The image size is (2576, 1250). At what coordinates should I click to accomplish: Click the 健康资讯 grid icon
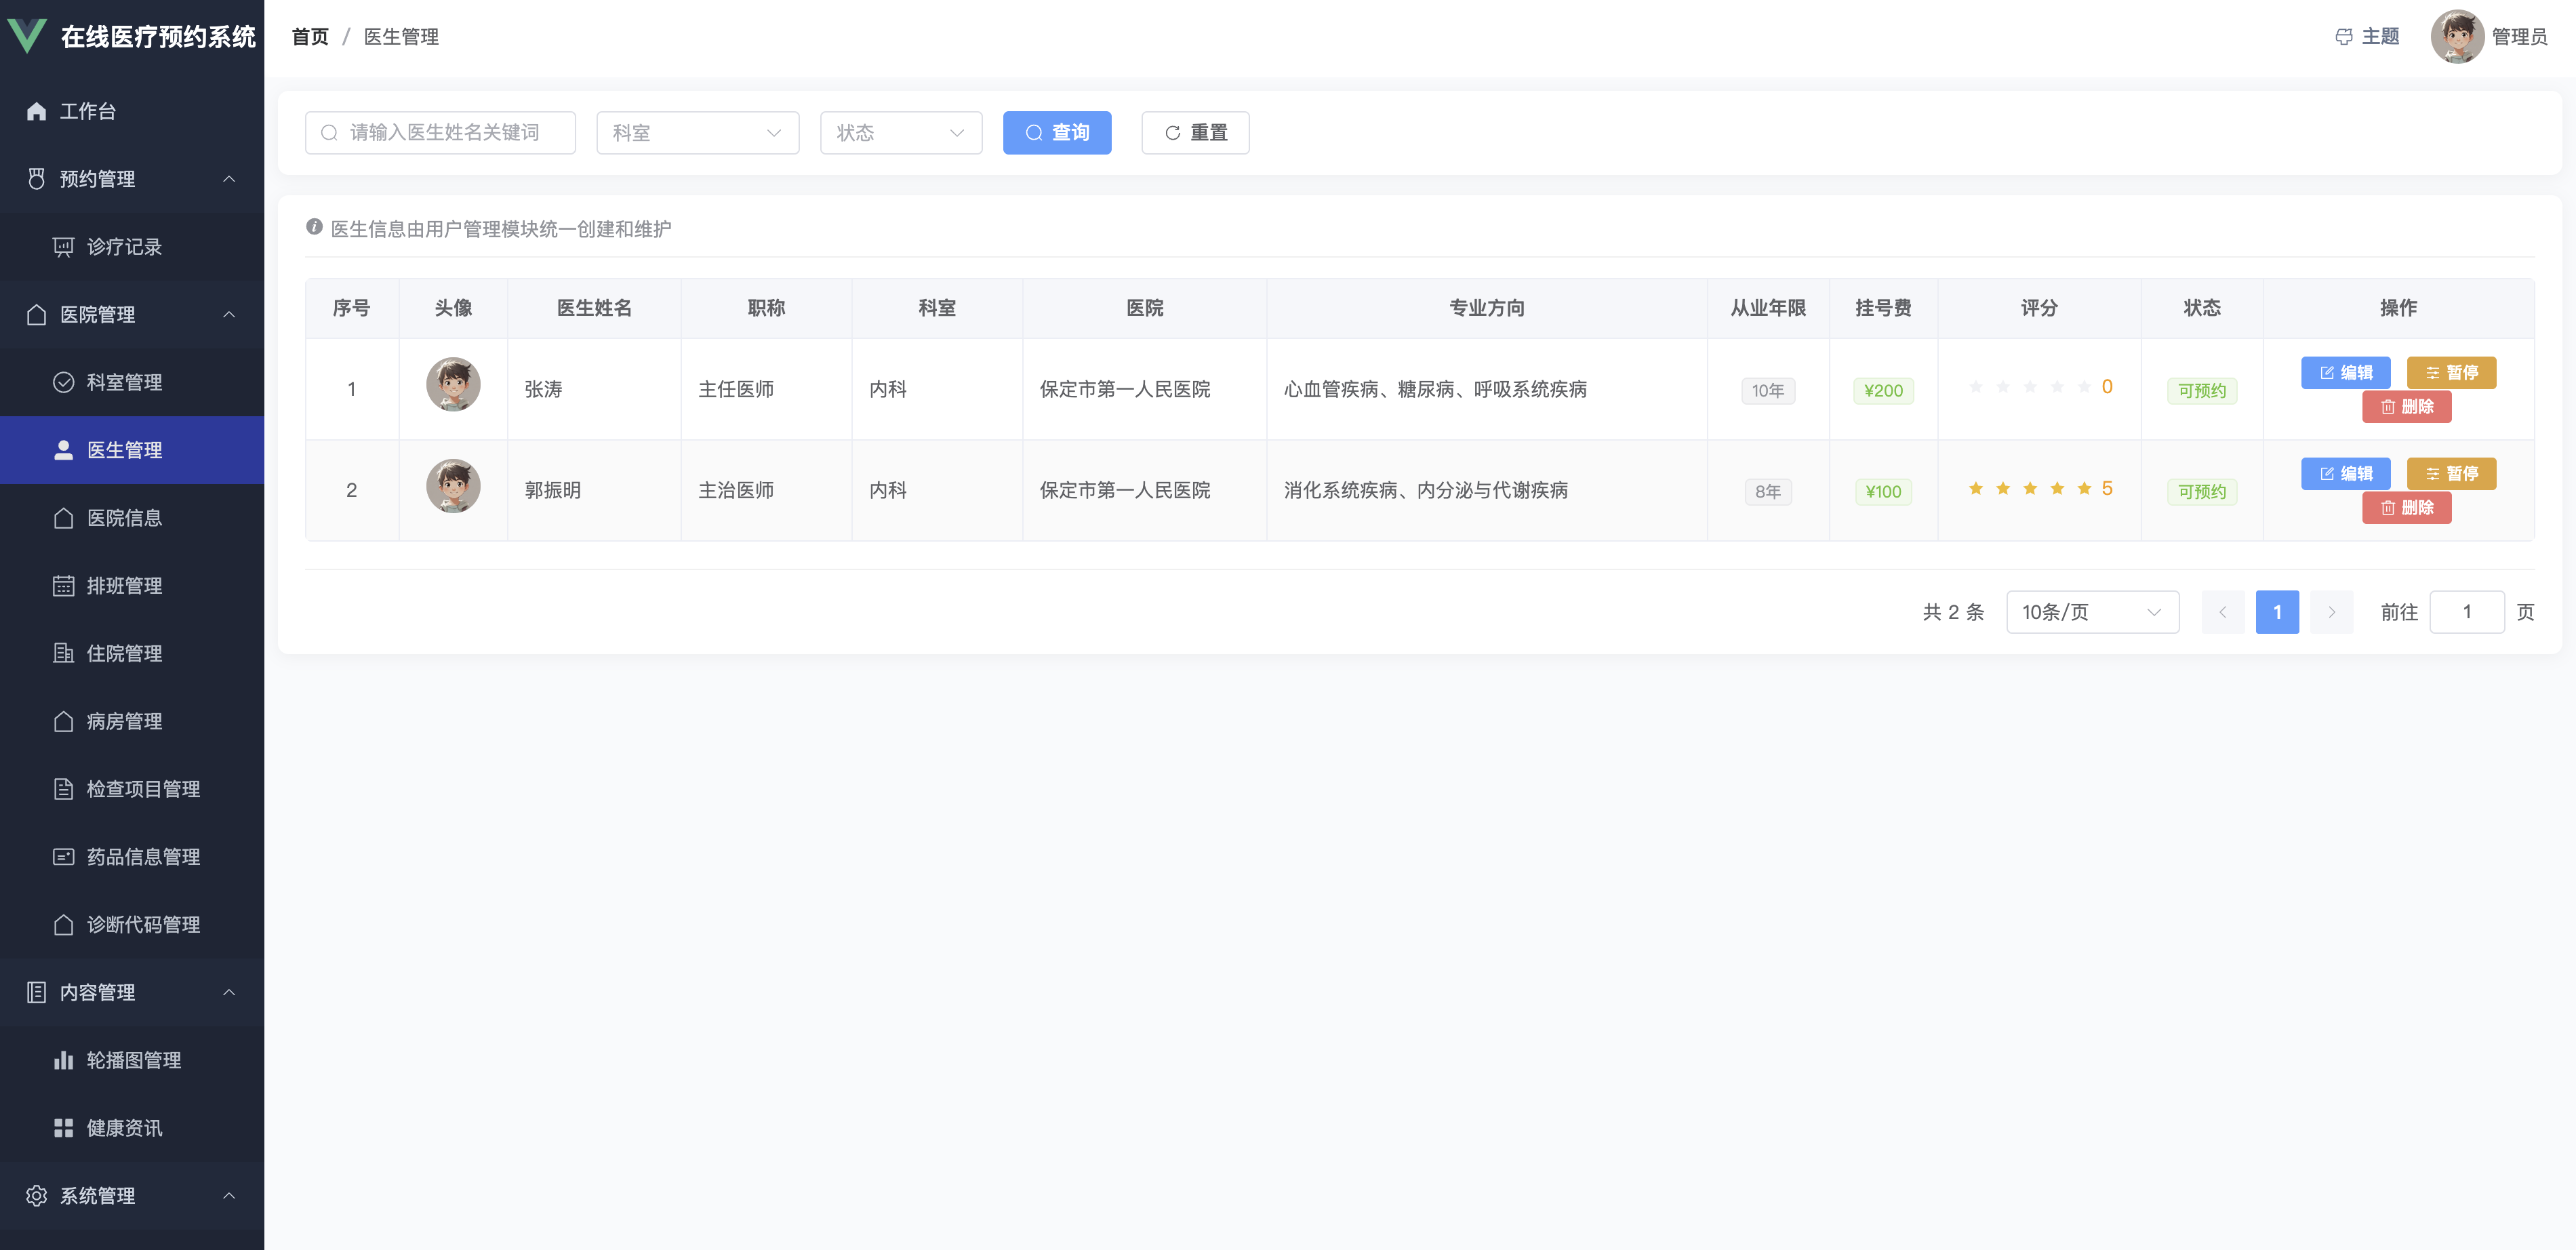63,1128
